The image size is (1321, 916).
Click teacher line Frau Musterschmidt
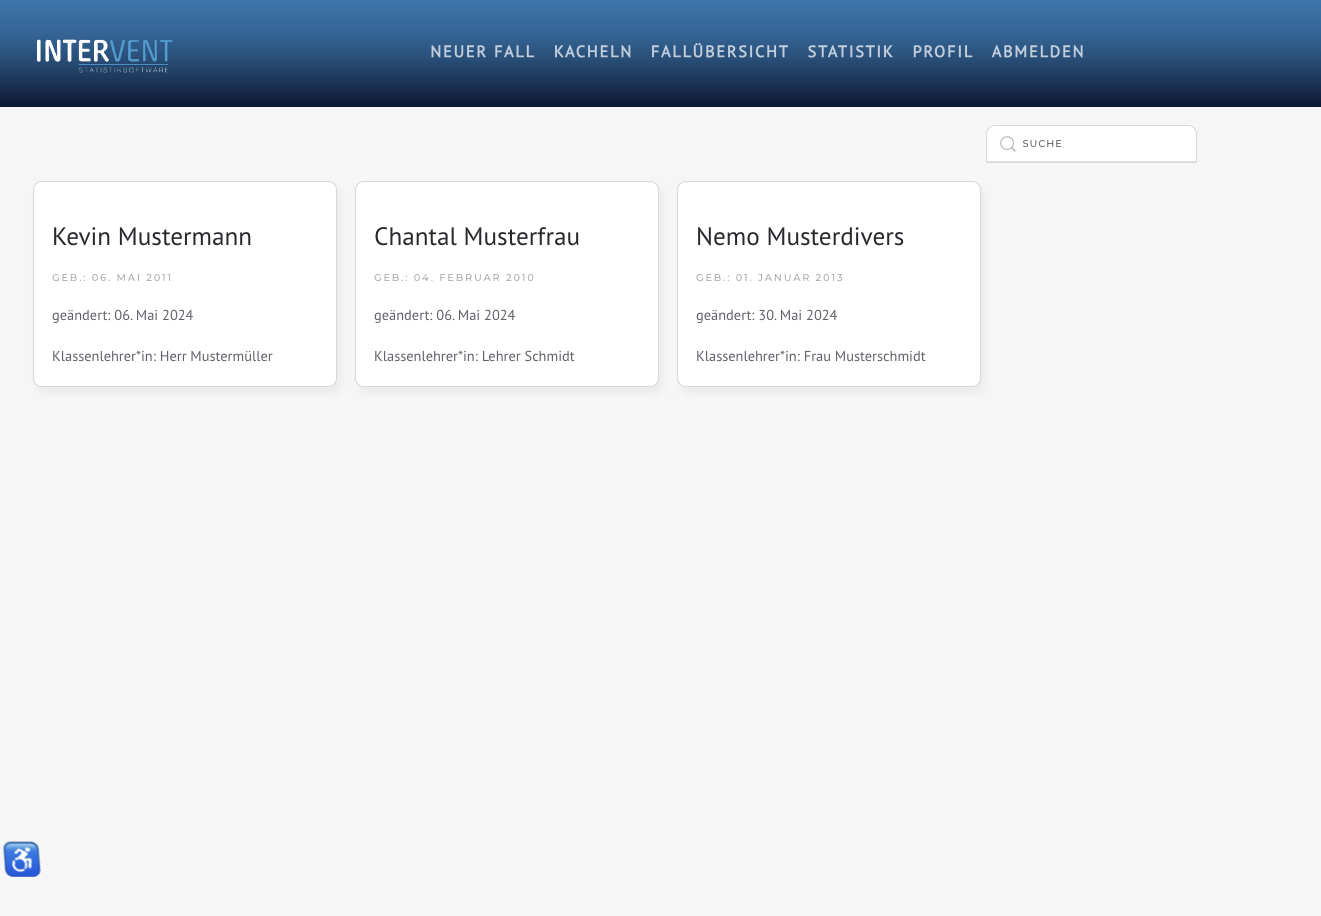point(810,356)
